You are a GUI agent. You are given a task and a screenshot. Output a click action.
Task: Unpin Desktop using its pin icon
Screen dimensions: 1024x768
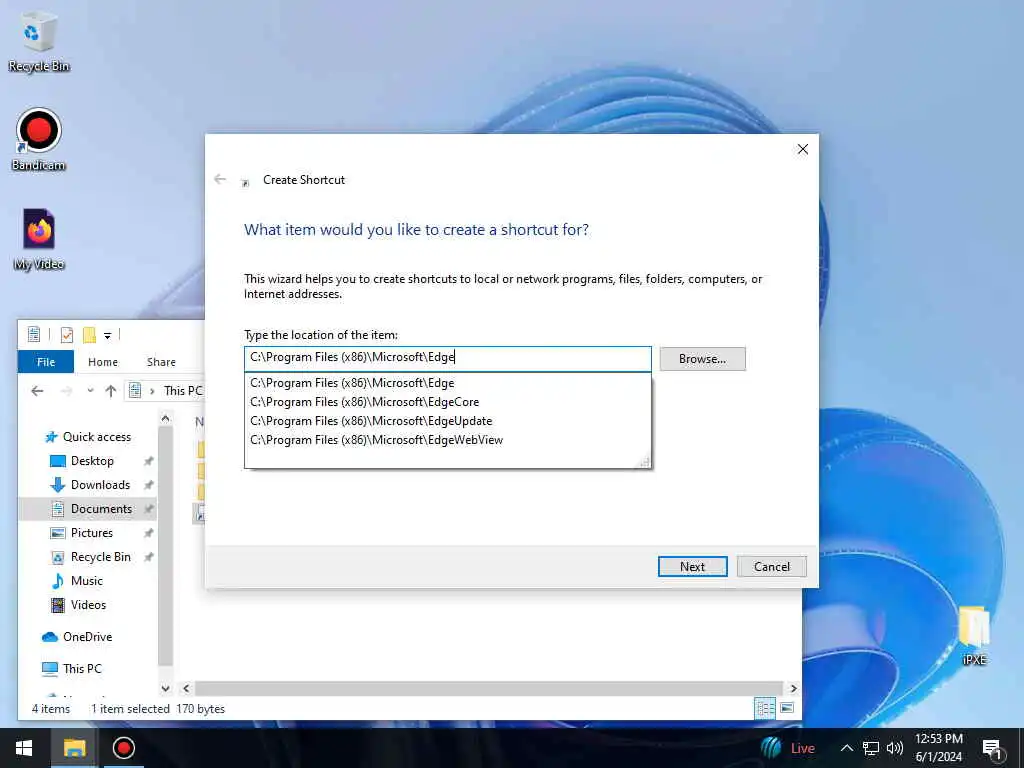pos(148,461)
